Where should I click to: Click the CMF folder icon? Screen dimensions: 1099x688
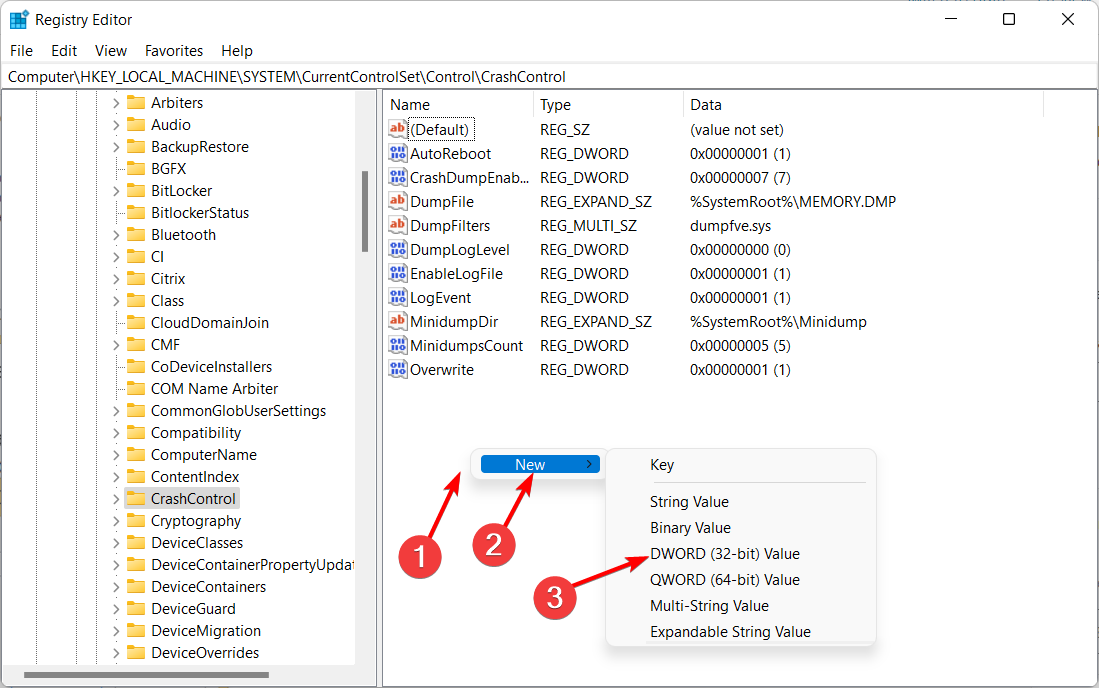click(x=136, y=345)
